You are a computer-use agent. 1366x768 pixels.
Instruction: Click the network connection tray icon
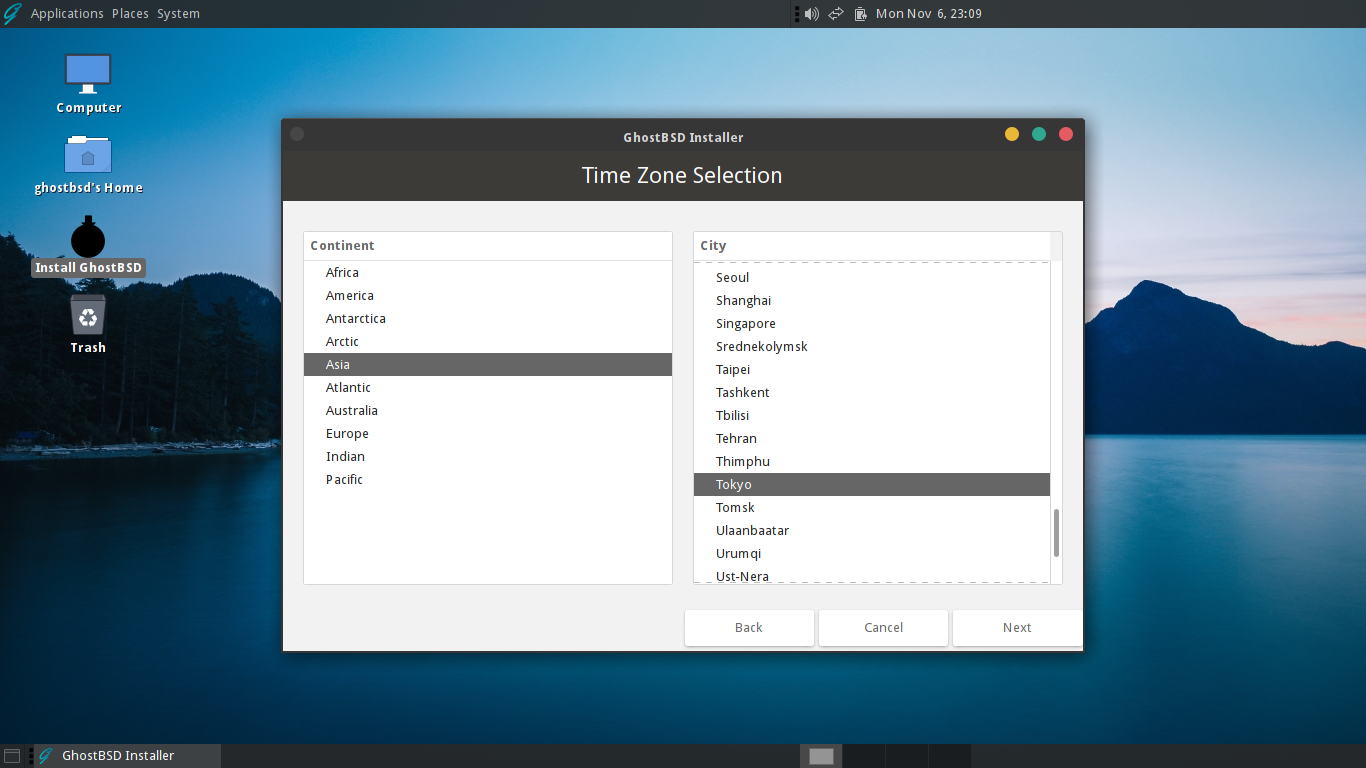pyautogui.click(x=836, y=14)
